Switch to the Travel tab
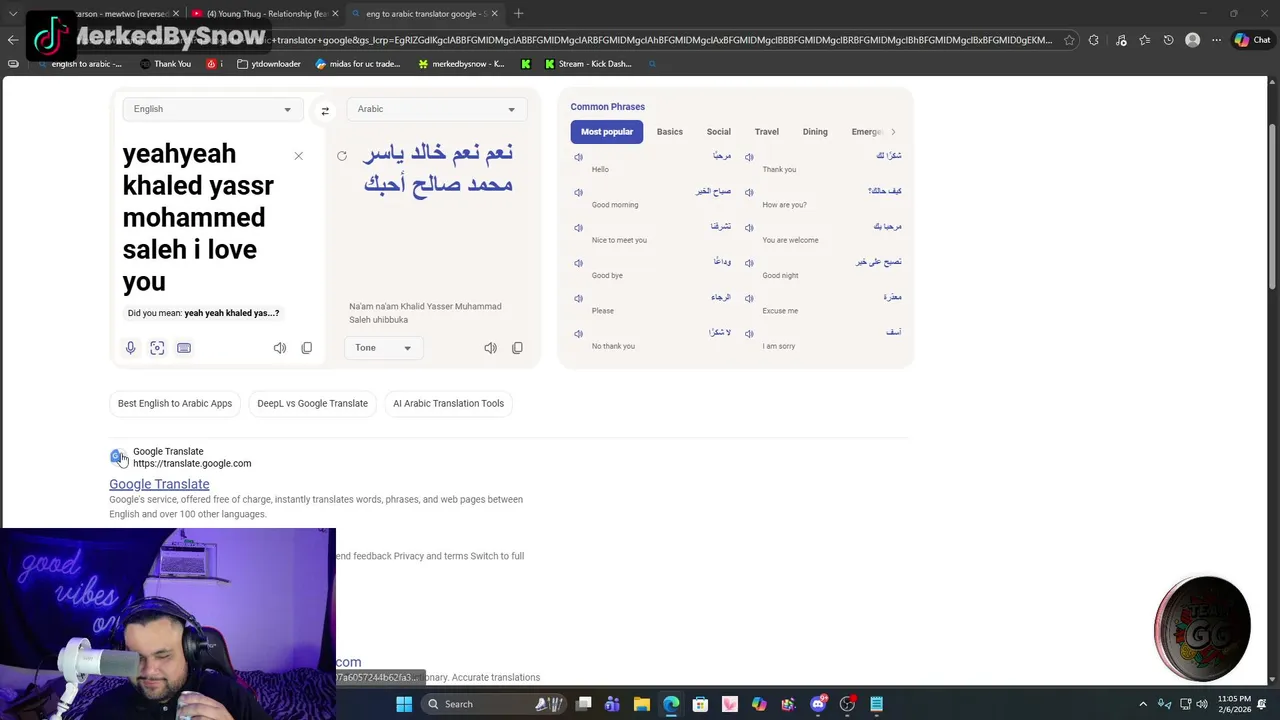 (x=767, y=132)
